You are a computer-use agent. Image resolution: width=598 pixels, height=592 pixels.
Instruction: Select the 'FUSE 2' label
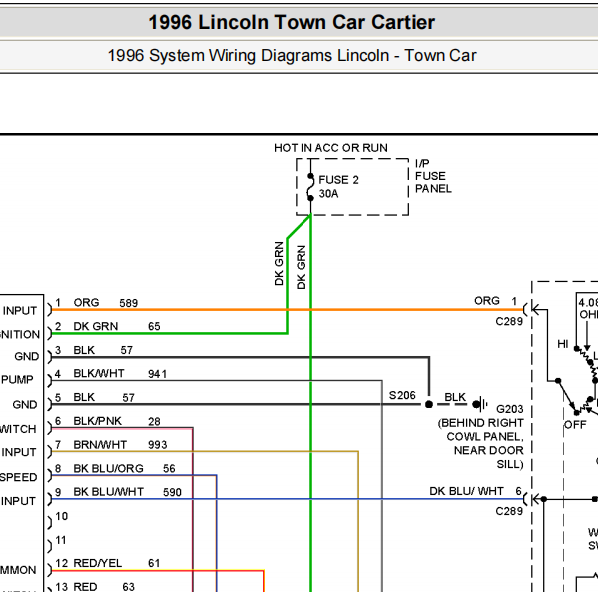point(338,180)
